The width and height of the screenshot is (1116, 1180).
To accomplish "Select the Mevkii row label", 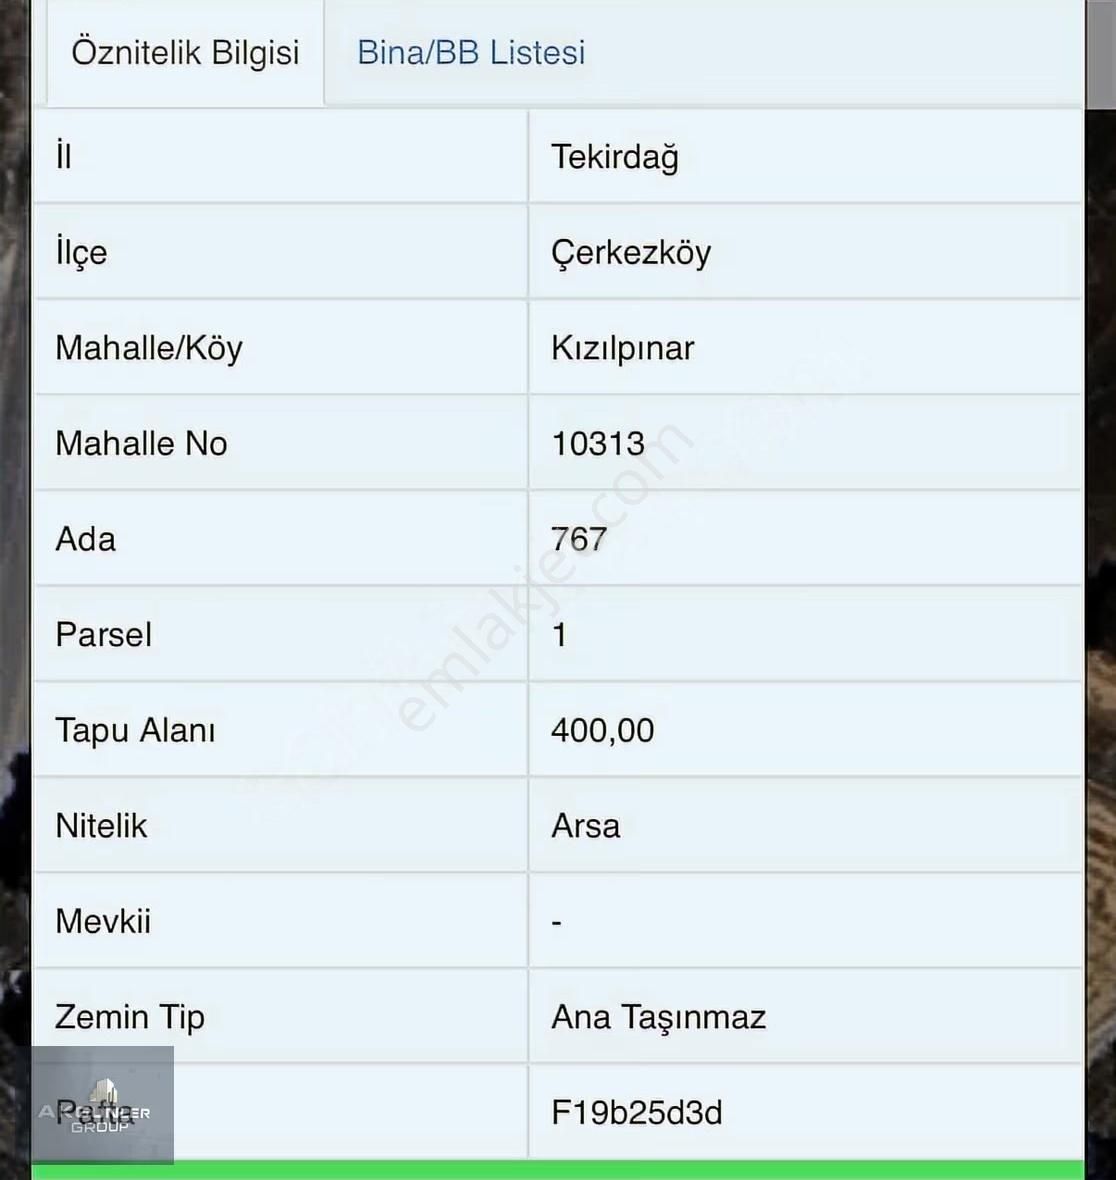I will click(x=103, y=921).
